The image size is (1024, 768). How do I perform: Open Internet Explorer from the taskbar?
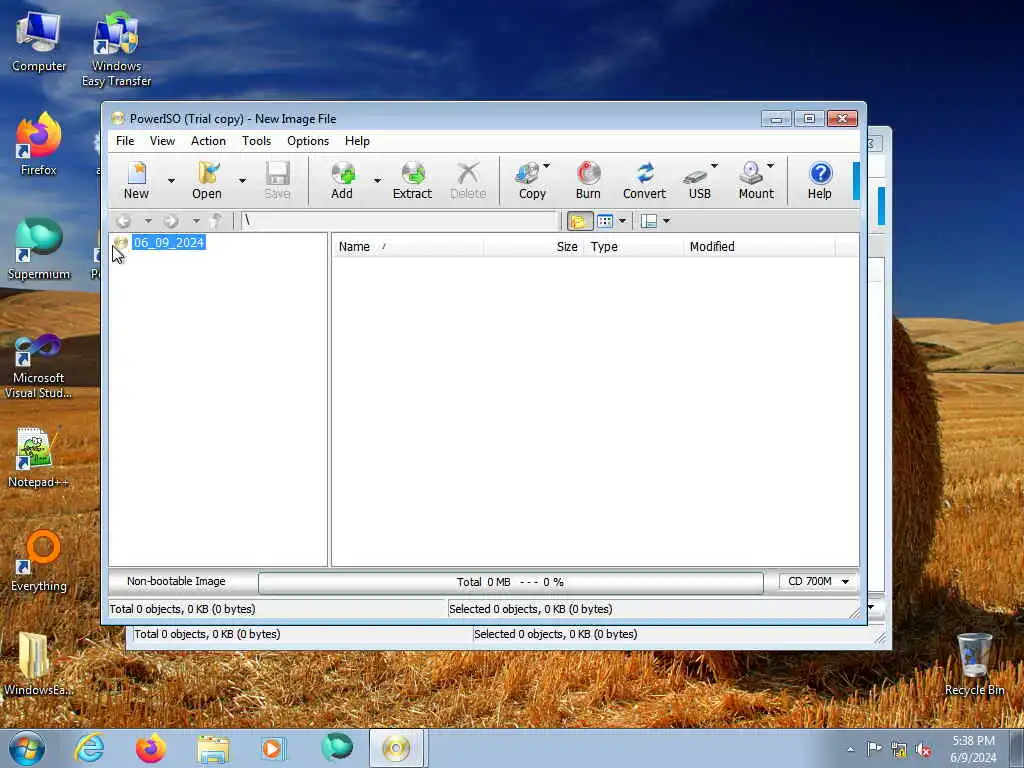(89, 748)
